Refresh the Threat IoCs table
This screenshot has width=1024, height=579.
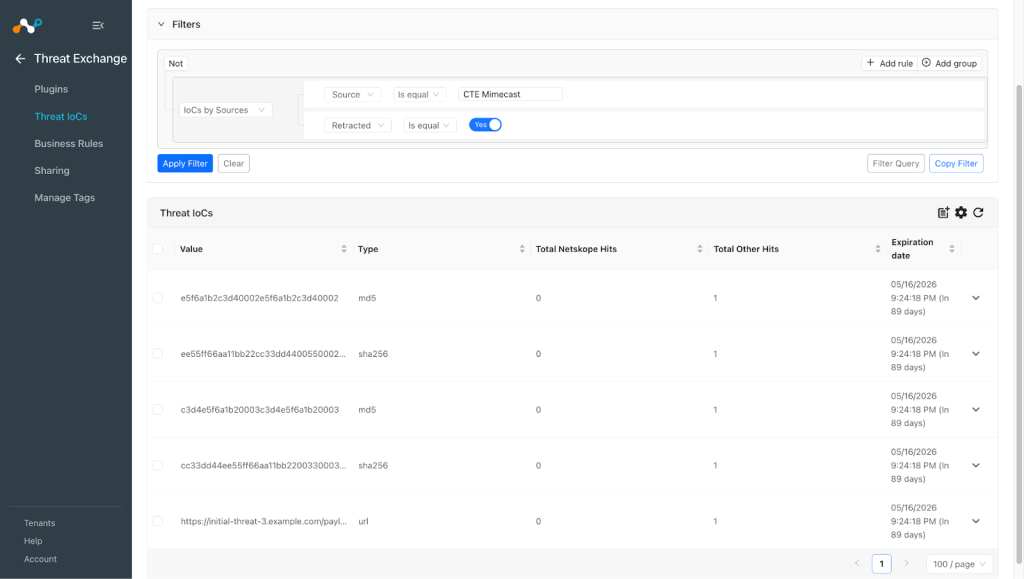(978, 213)
